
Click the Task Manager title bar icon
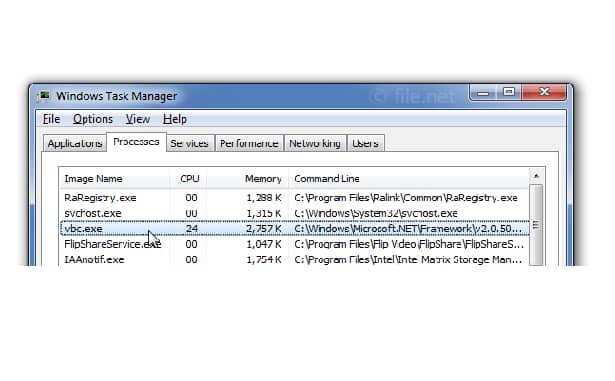[44, 96]
